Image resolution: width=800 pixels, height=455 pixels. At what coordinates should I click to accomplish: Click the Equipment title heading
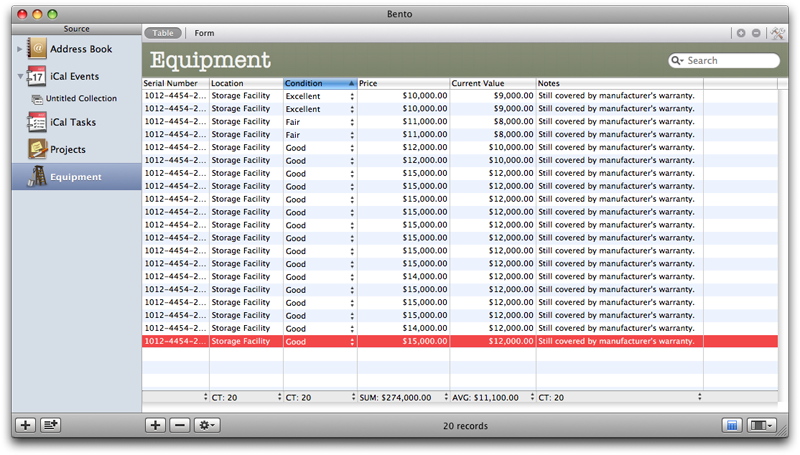pyautogui.click(x=210, y=60)
